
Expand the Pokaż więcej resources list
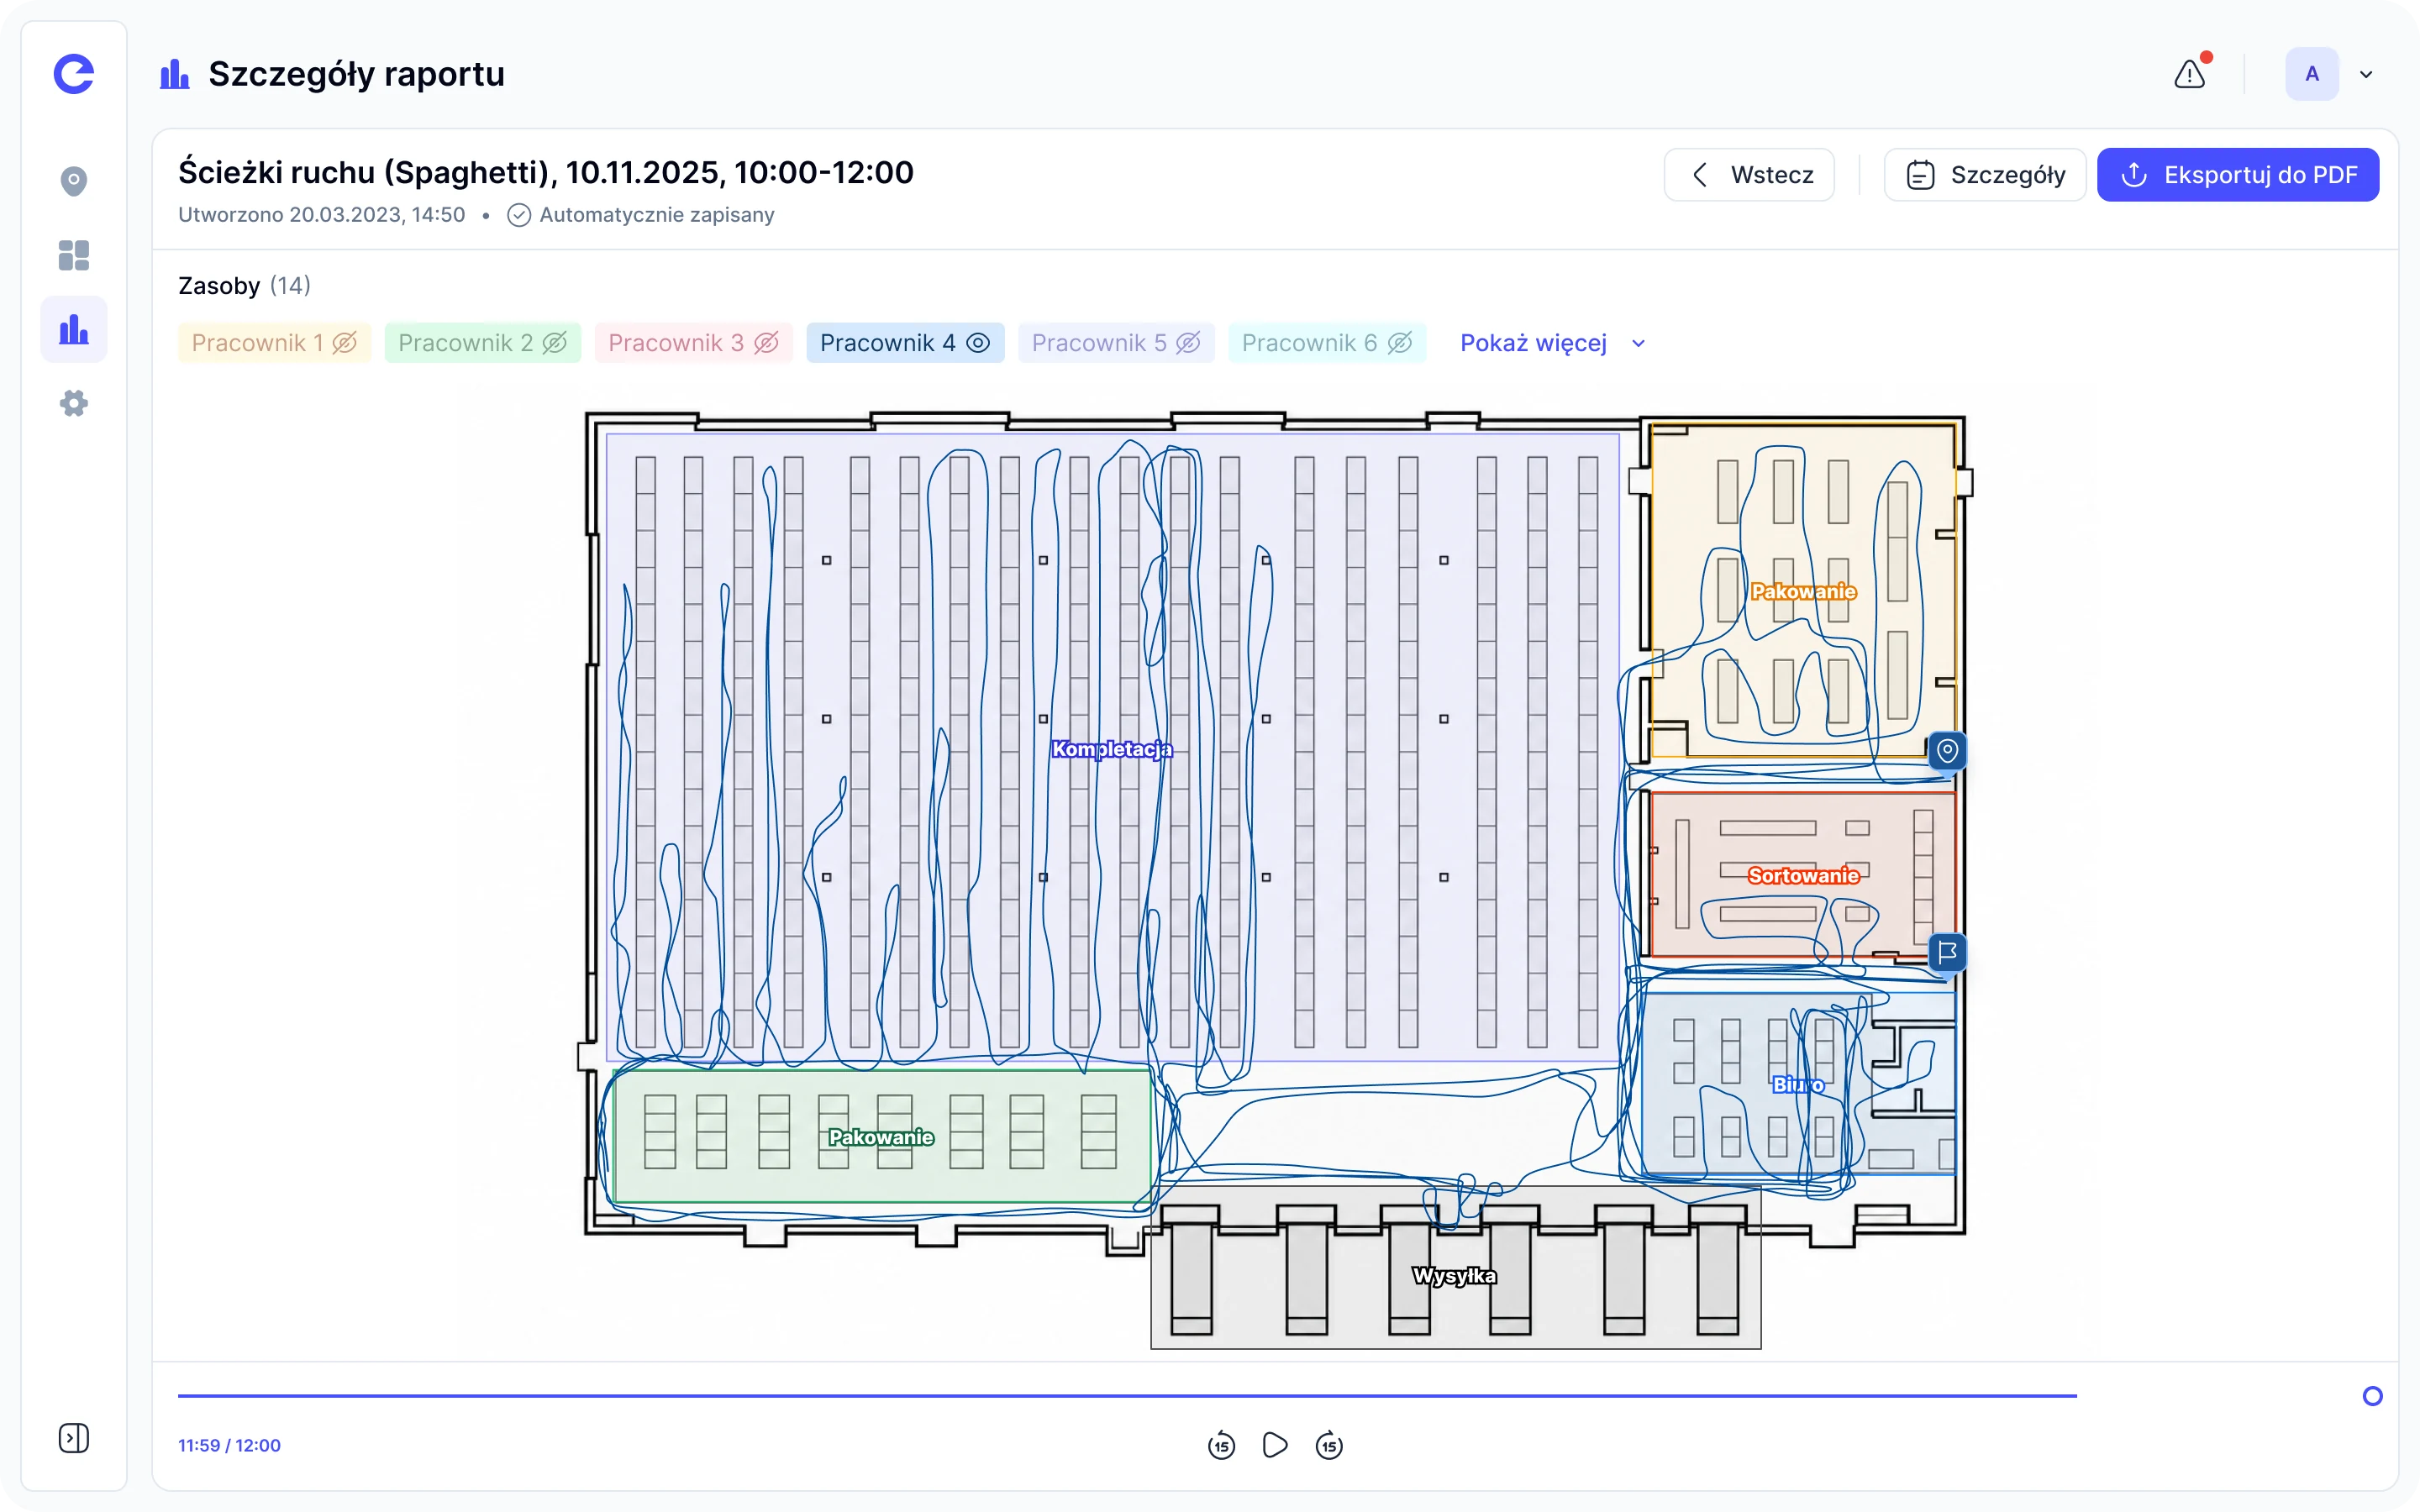(1552, 343)
